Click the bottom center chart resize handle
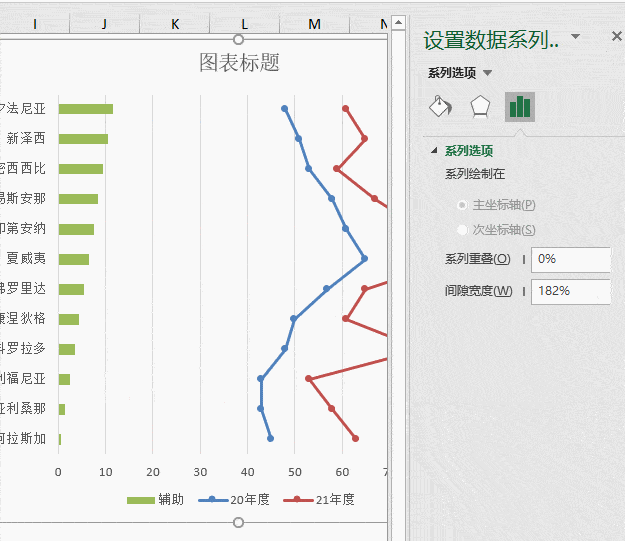This screenshot has height=541, width=625. pos(238,522)
